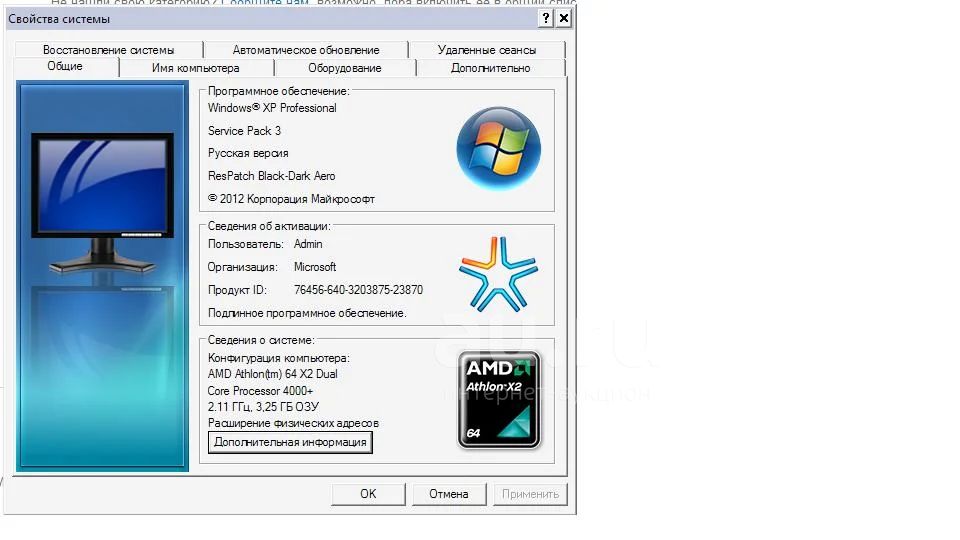Confirm with the OK button

(x=368, y=494)
